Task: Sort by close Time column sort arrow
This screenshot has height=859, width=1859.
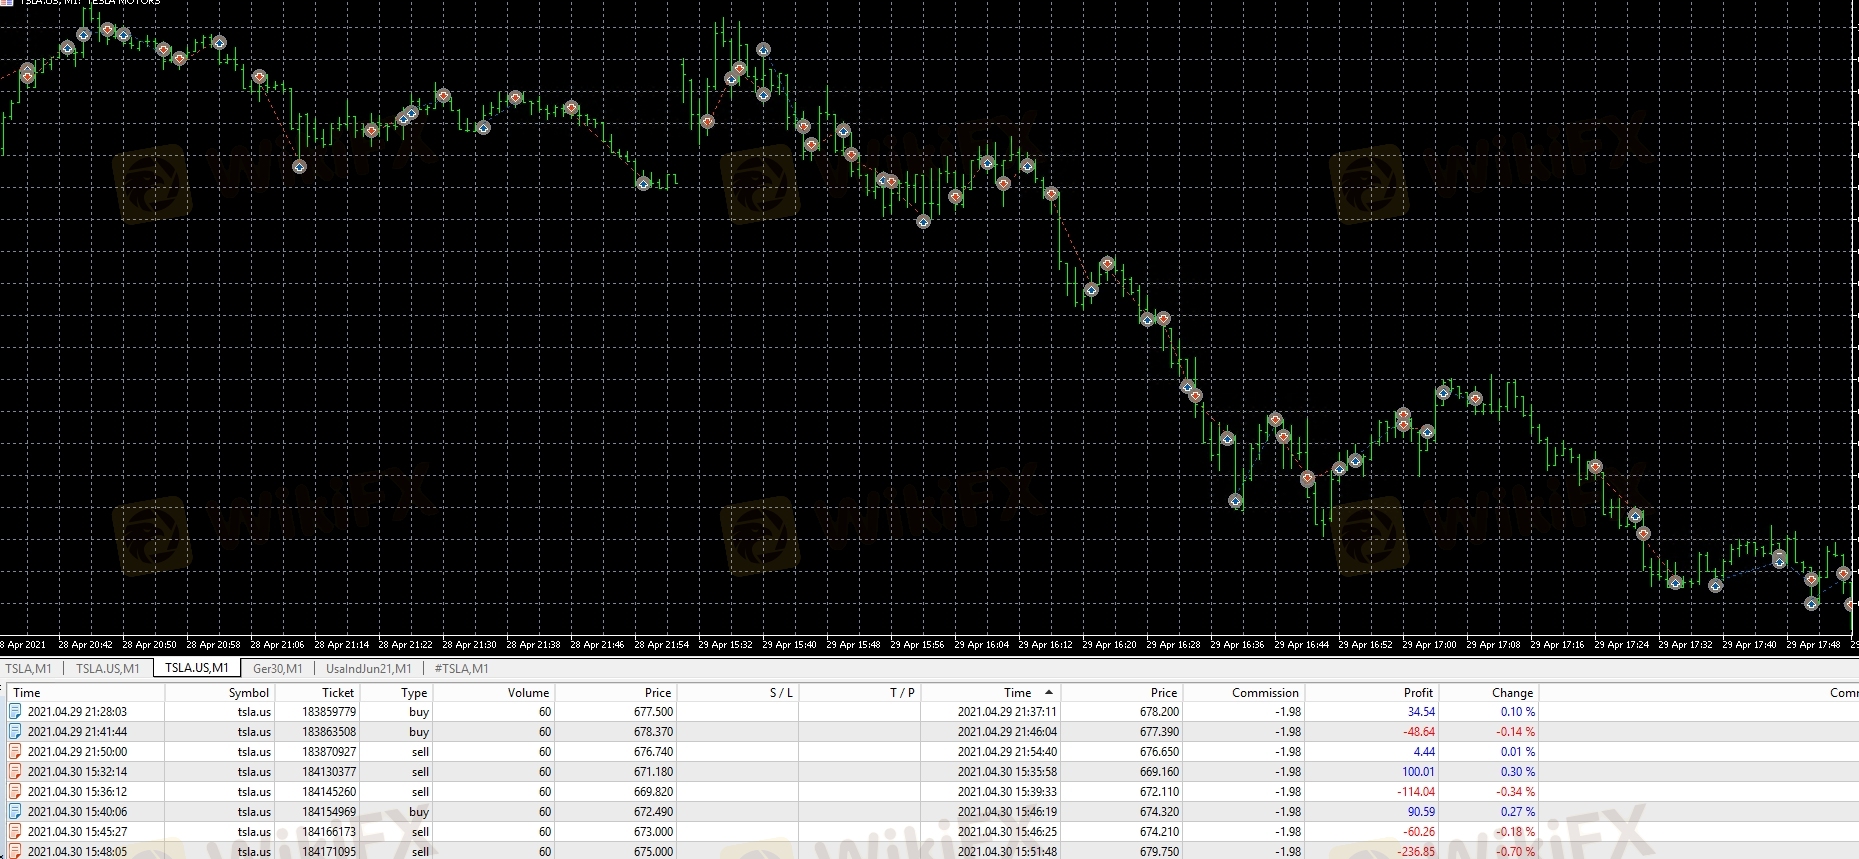Action: [x=1048, y=692]
